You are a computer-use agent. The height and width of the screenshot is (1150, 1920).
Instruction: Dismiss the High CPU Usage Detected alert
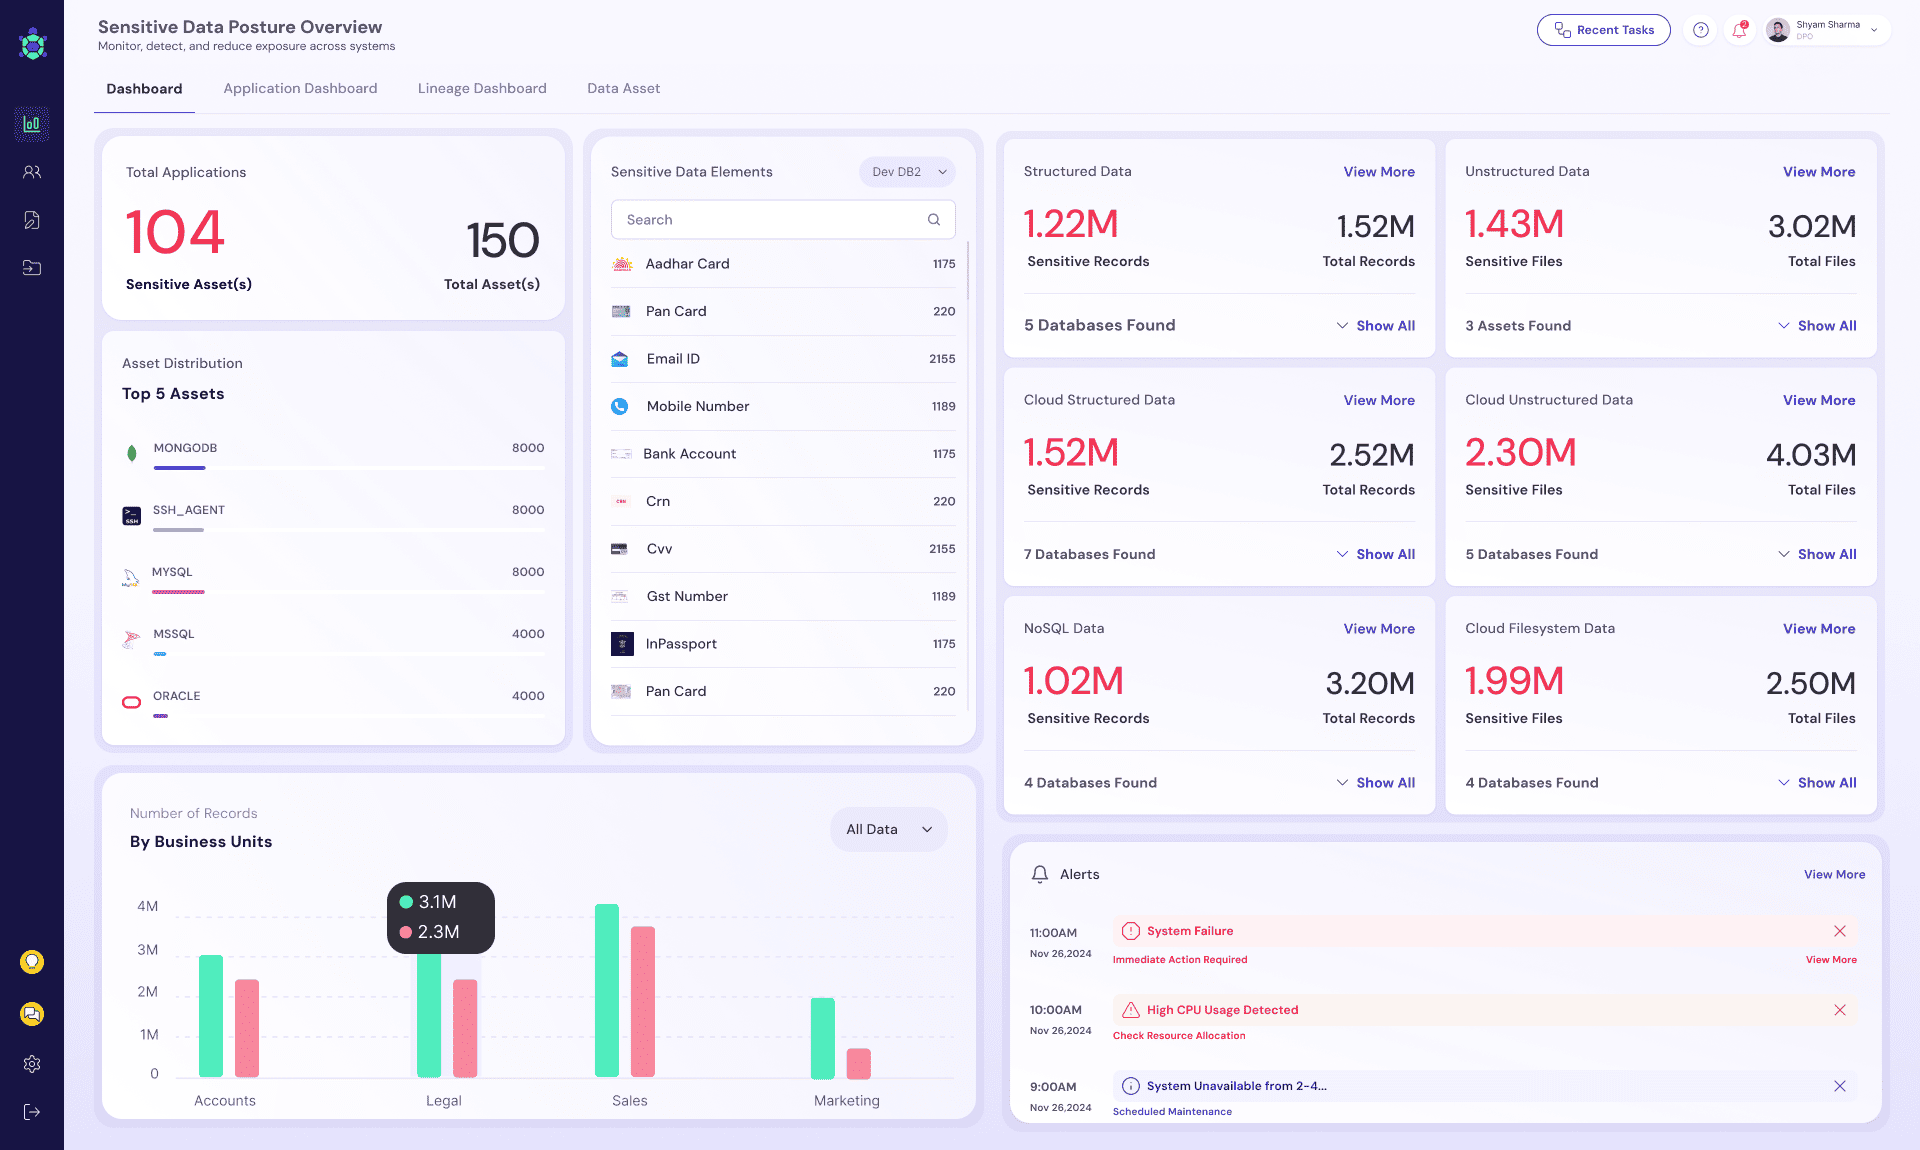point(1840,1010)
